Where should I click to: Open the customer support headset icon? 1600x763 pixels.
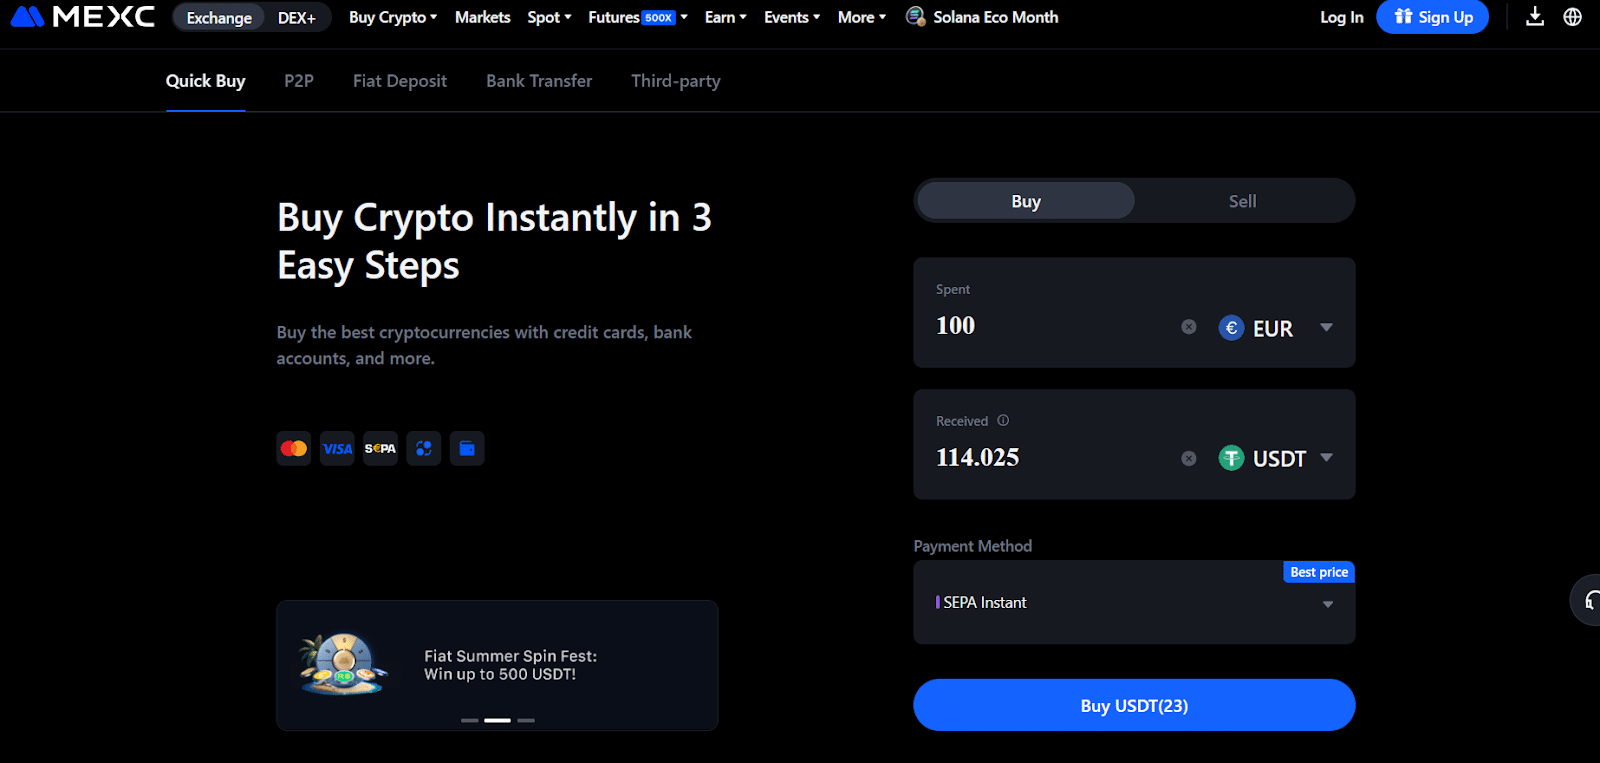click(x=1589, y=600)
